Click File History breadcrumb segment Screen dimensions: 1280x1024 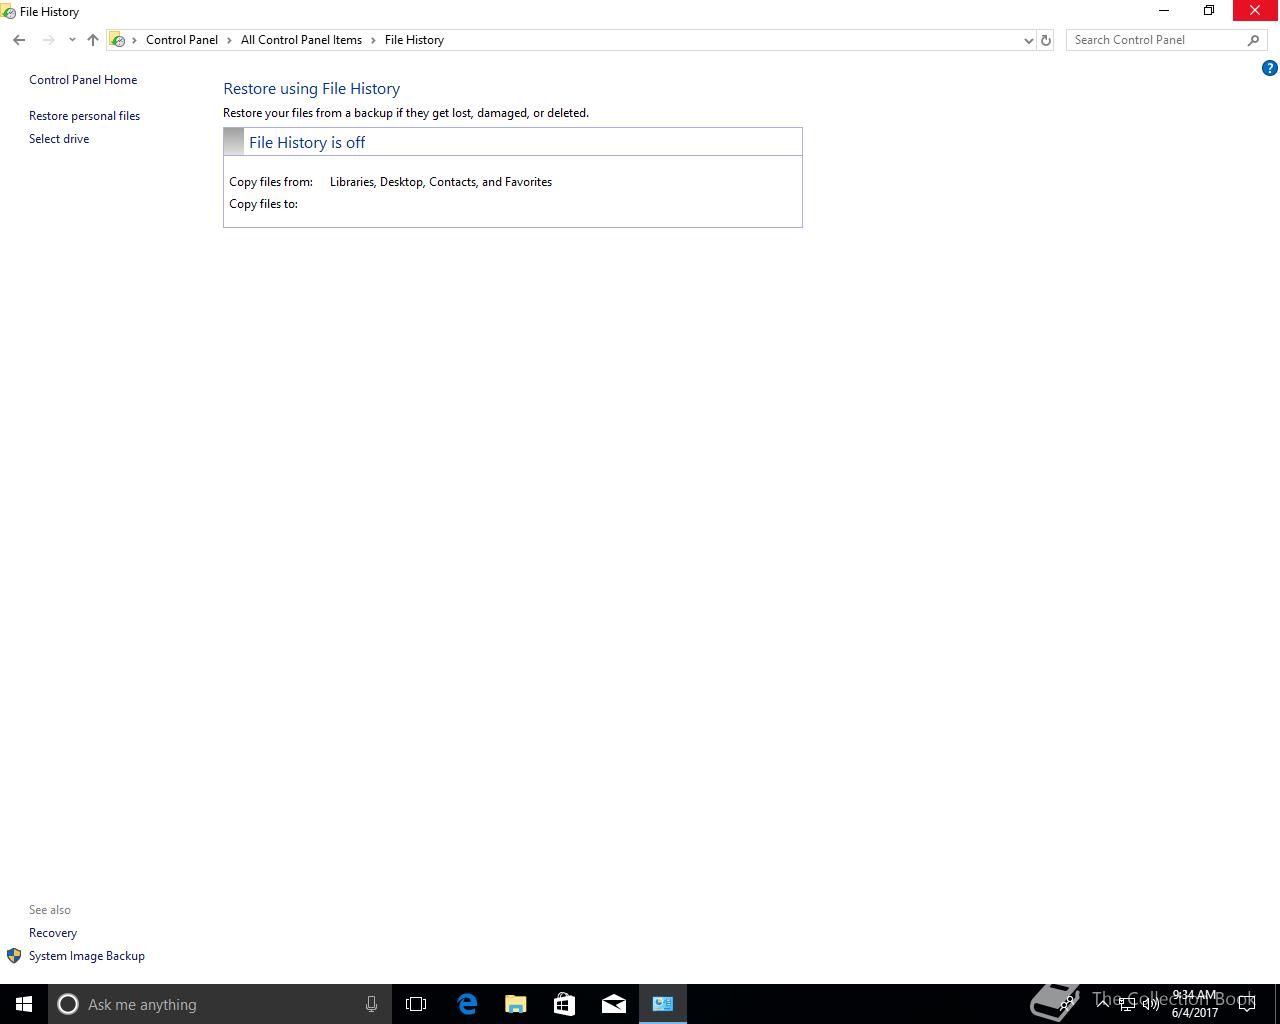pyautogui.click(x=414, y=40)
